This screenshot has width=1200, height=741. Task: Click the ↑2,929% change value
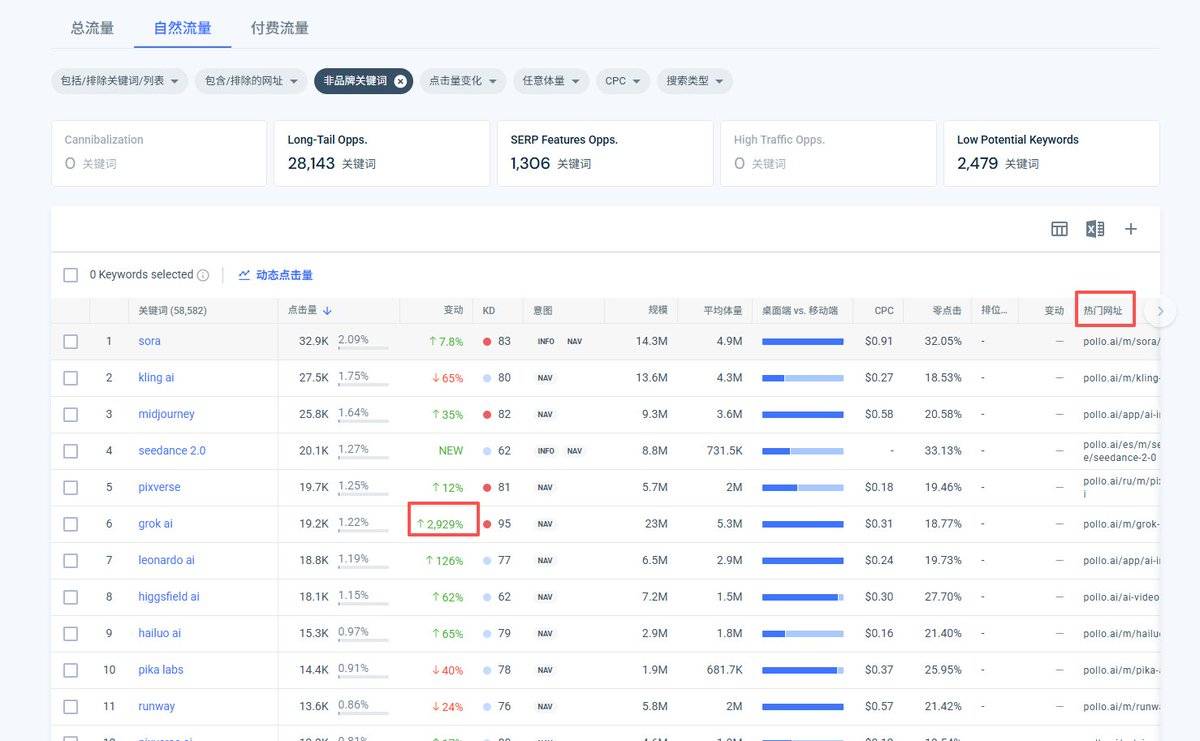[440, 524]
